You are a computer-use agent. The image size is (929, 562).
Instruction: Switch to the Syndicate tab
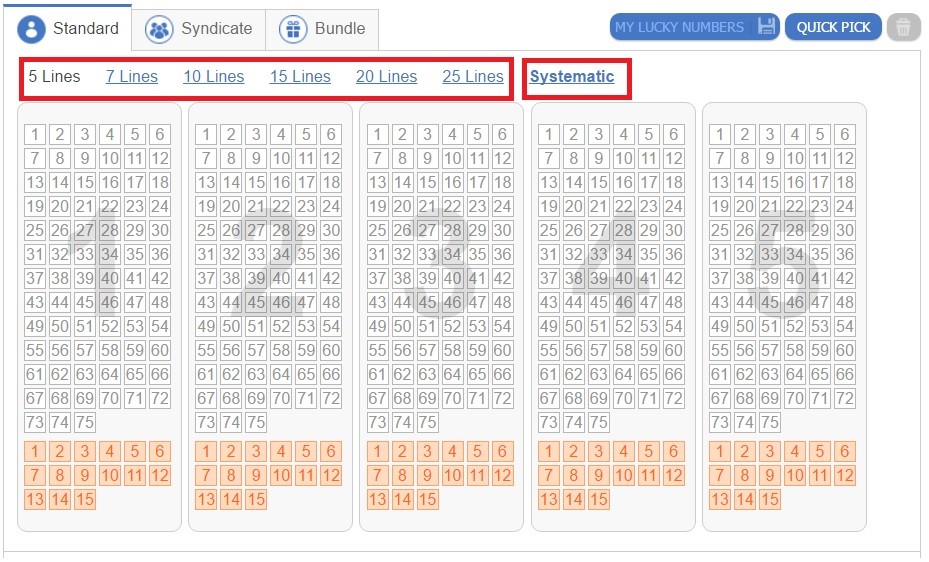click(x=198, y=29)
